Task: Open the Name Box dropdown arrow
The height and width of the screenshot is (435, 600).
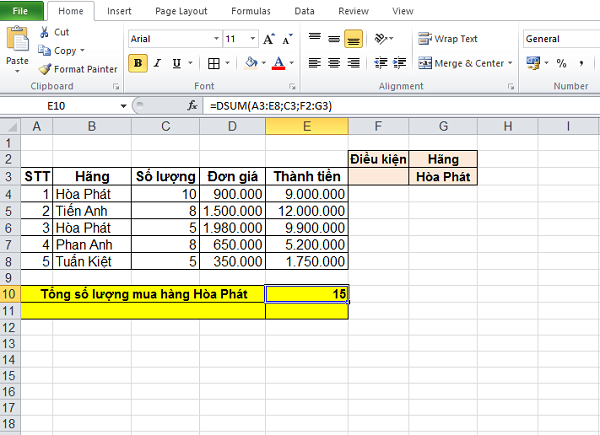Action: point(123,106)
